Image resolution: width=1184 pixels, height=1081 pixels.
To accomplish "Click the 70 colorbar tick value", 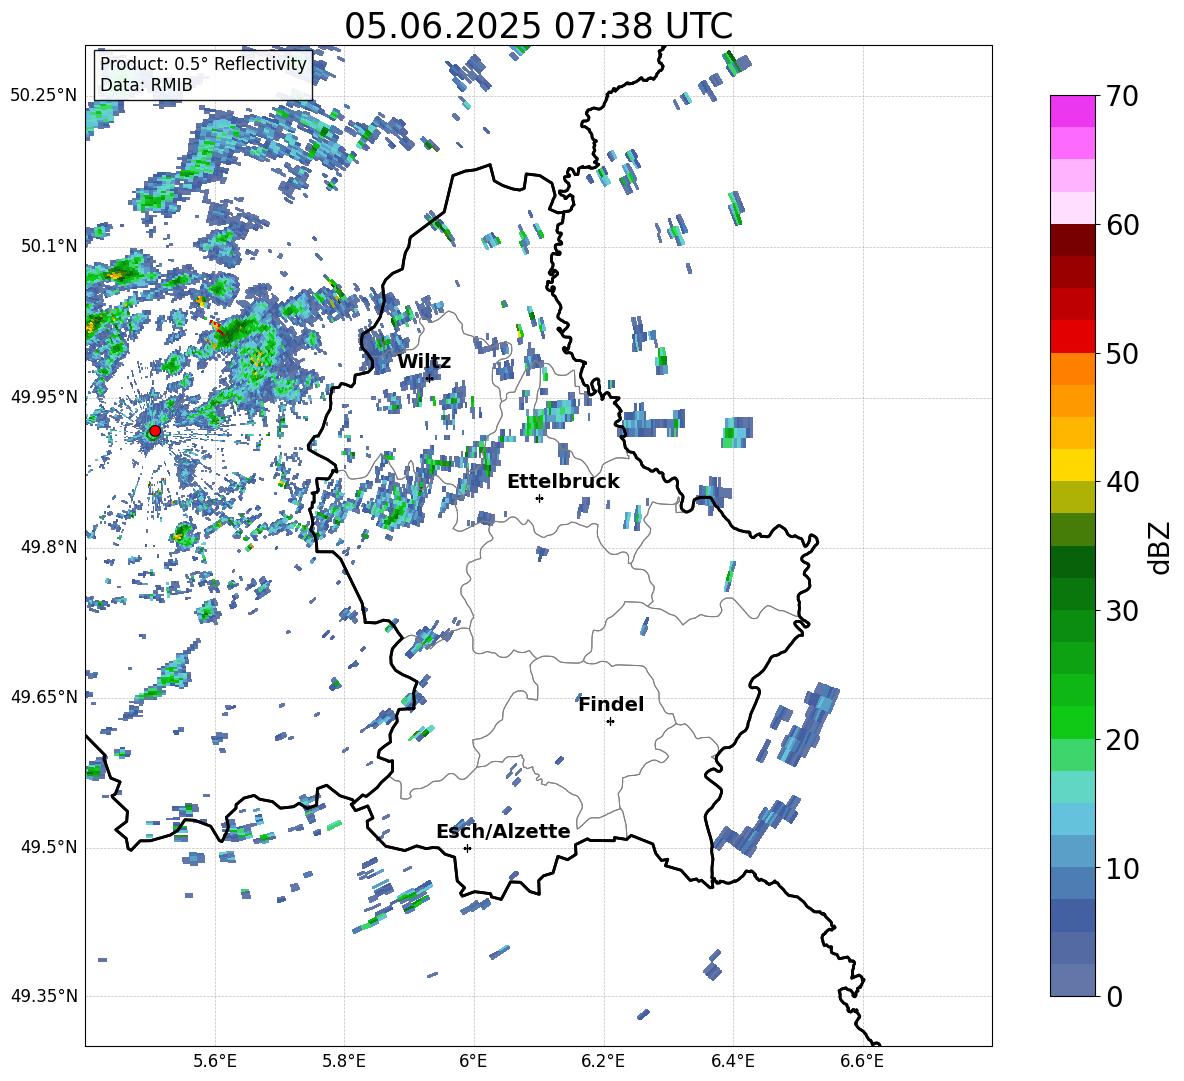I will point(1122,96).
